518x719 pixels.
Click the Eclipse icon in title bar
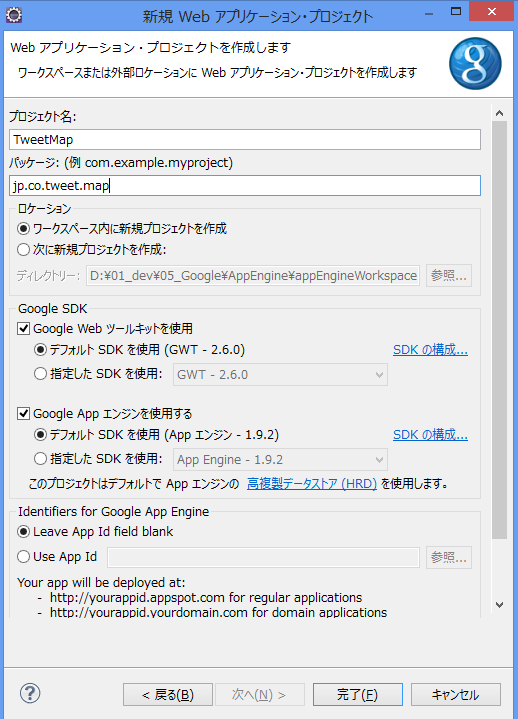(14, 15)
